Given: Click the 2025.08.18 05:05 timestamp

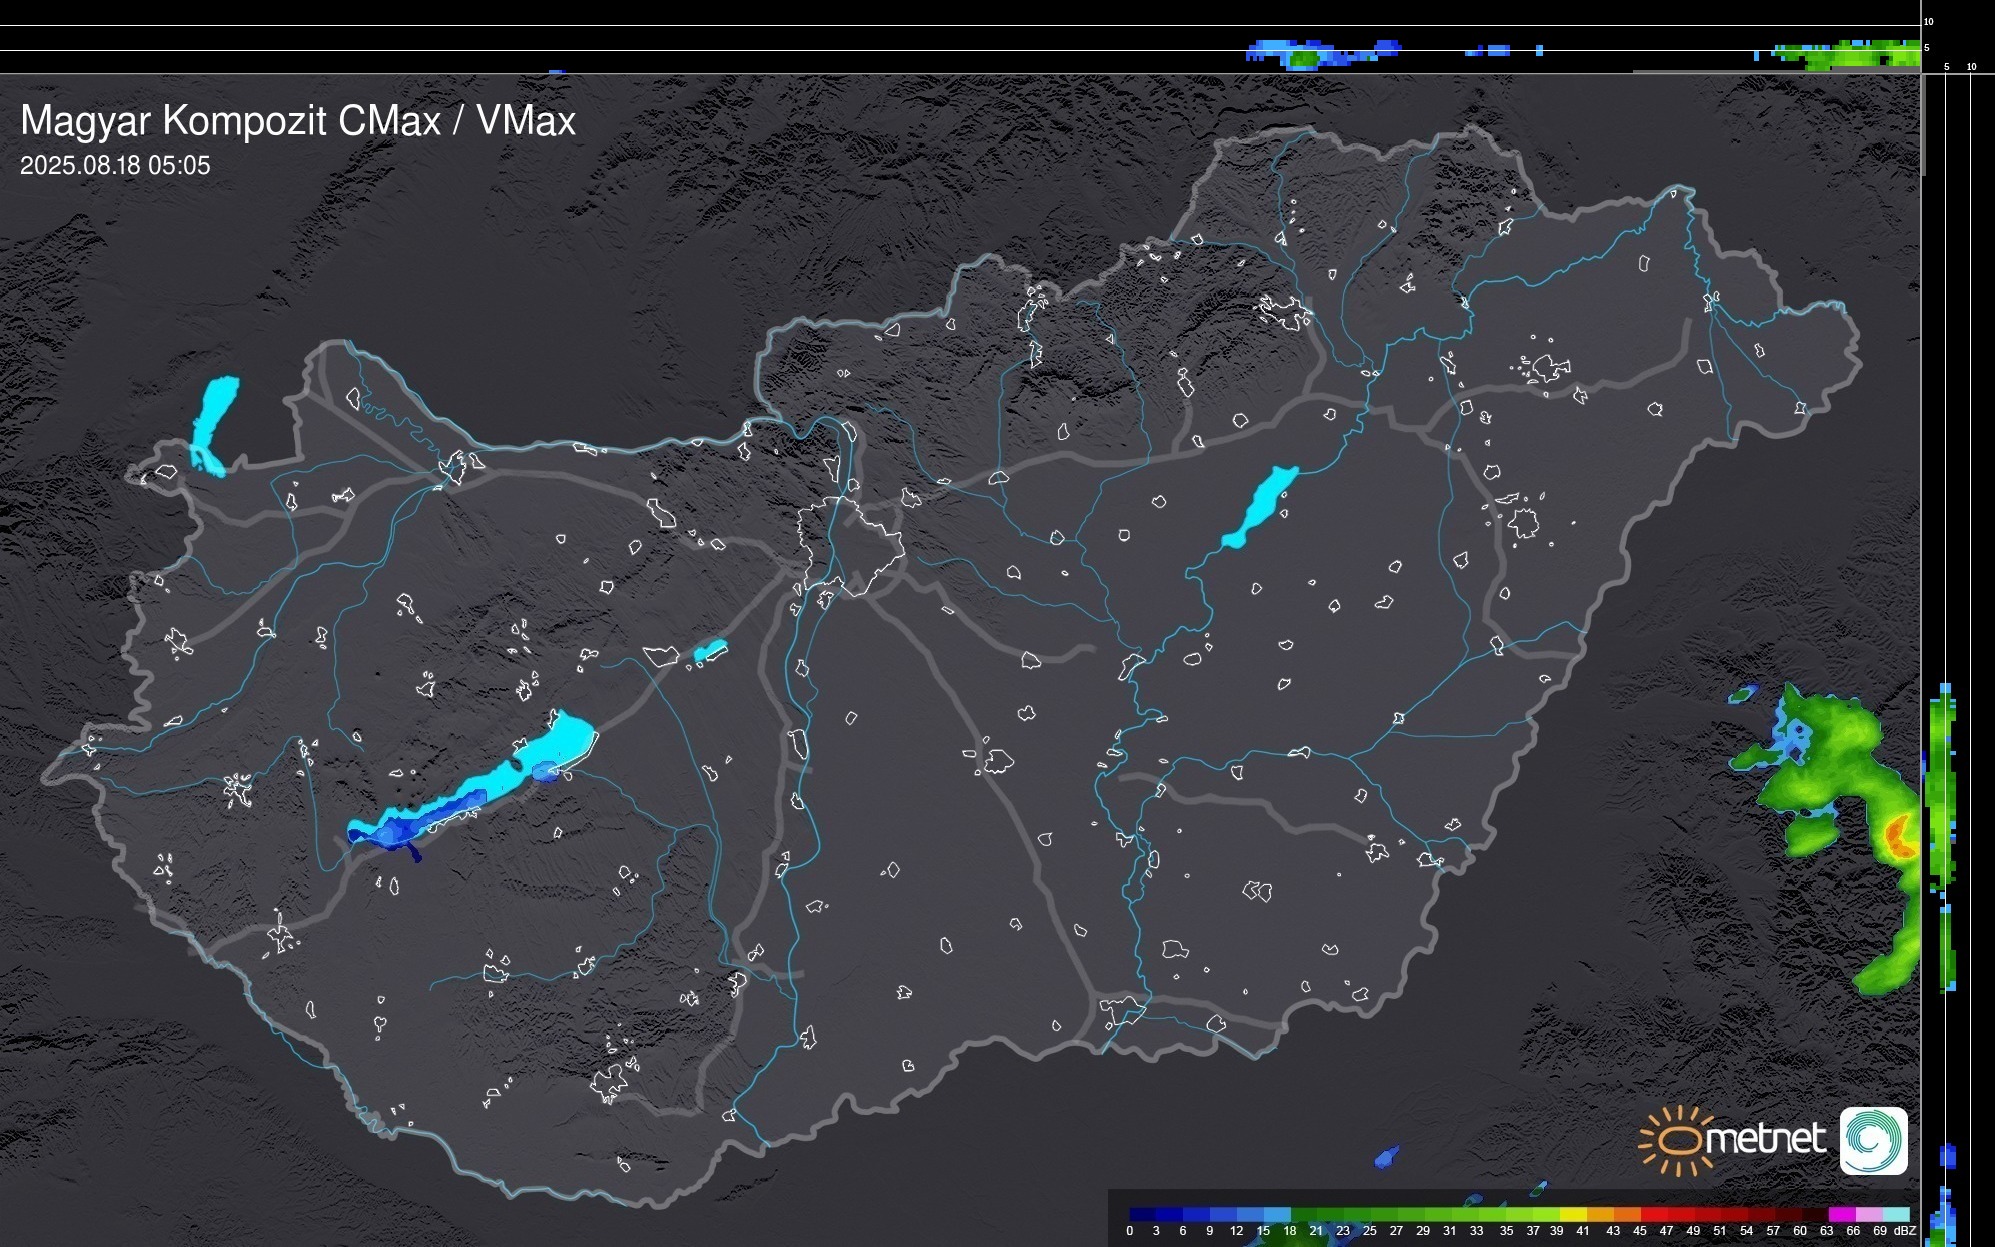Looking at the screenshot, I should (x=115, y=166).
